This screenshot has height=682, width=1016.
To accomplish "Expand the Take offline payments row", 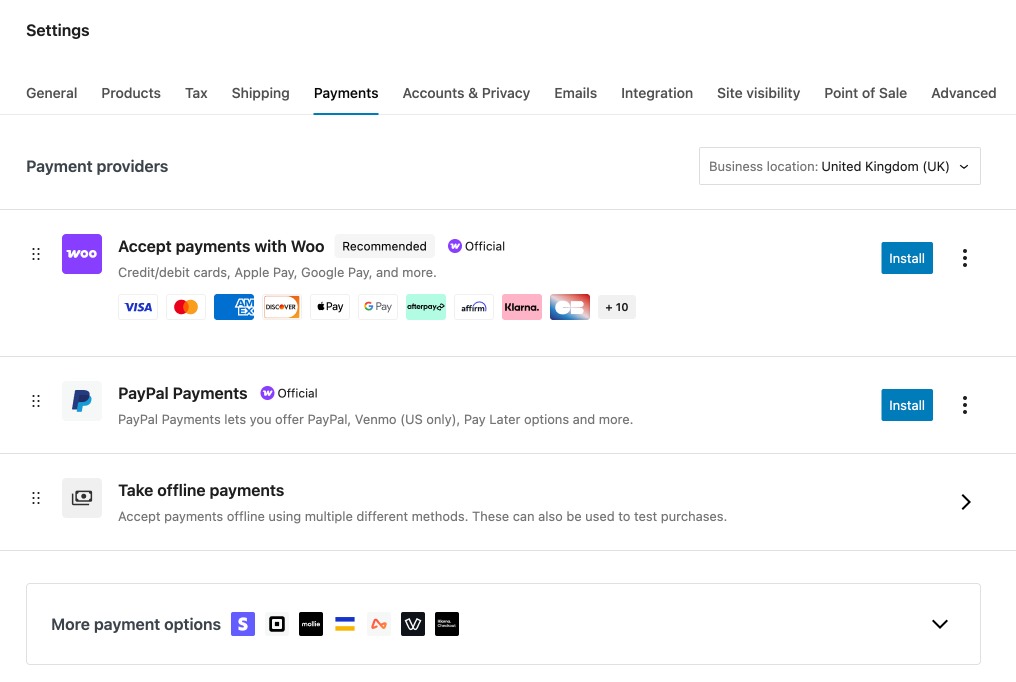I will point(965,502).
